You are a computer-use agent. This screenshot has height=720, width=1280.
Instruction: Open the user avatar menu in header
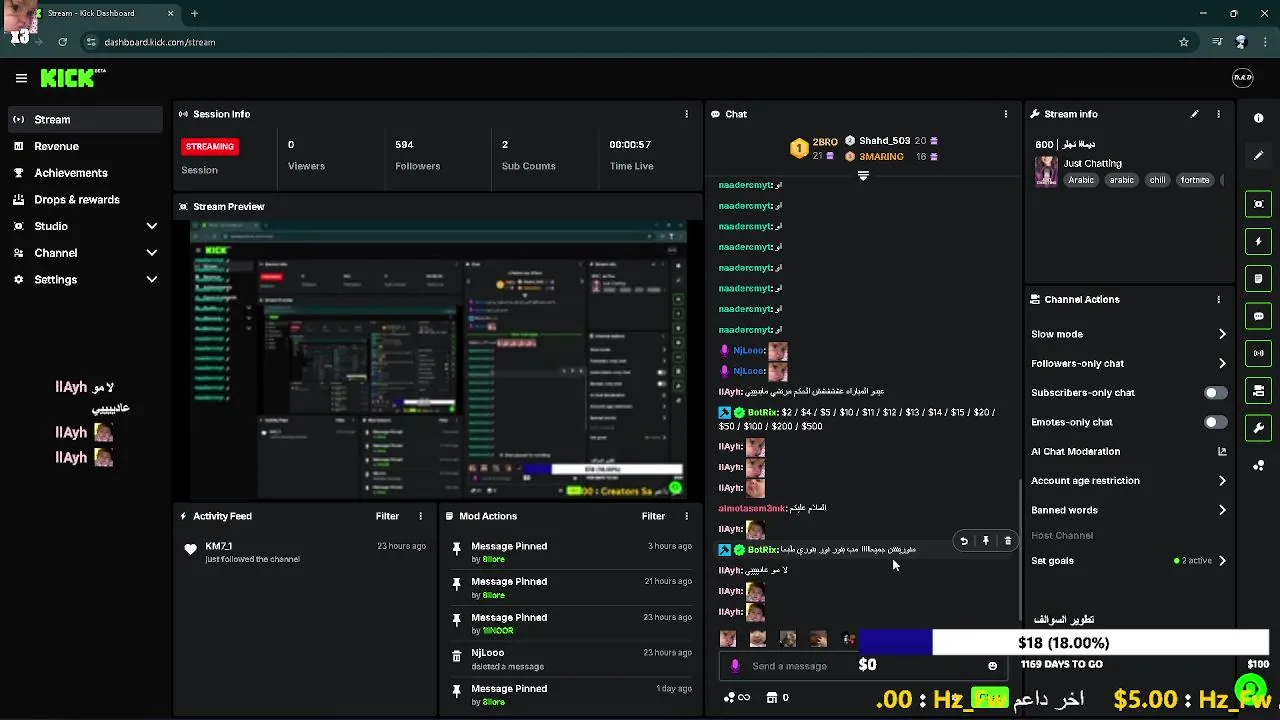click(1242, 78)
